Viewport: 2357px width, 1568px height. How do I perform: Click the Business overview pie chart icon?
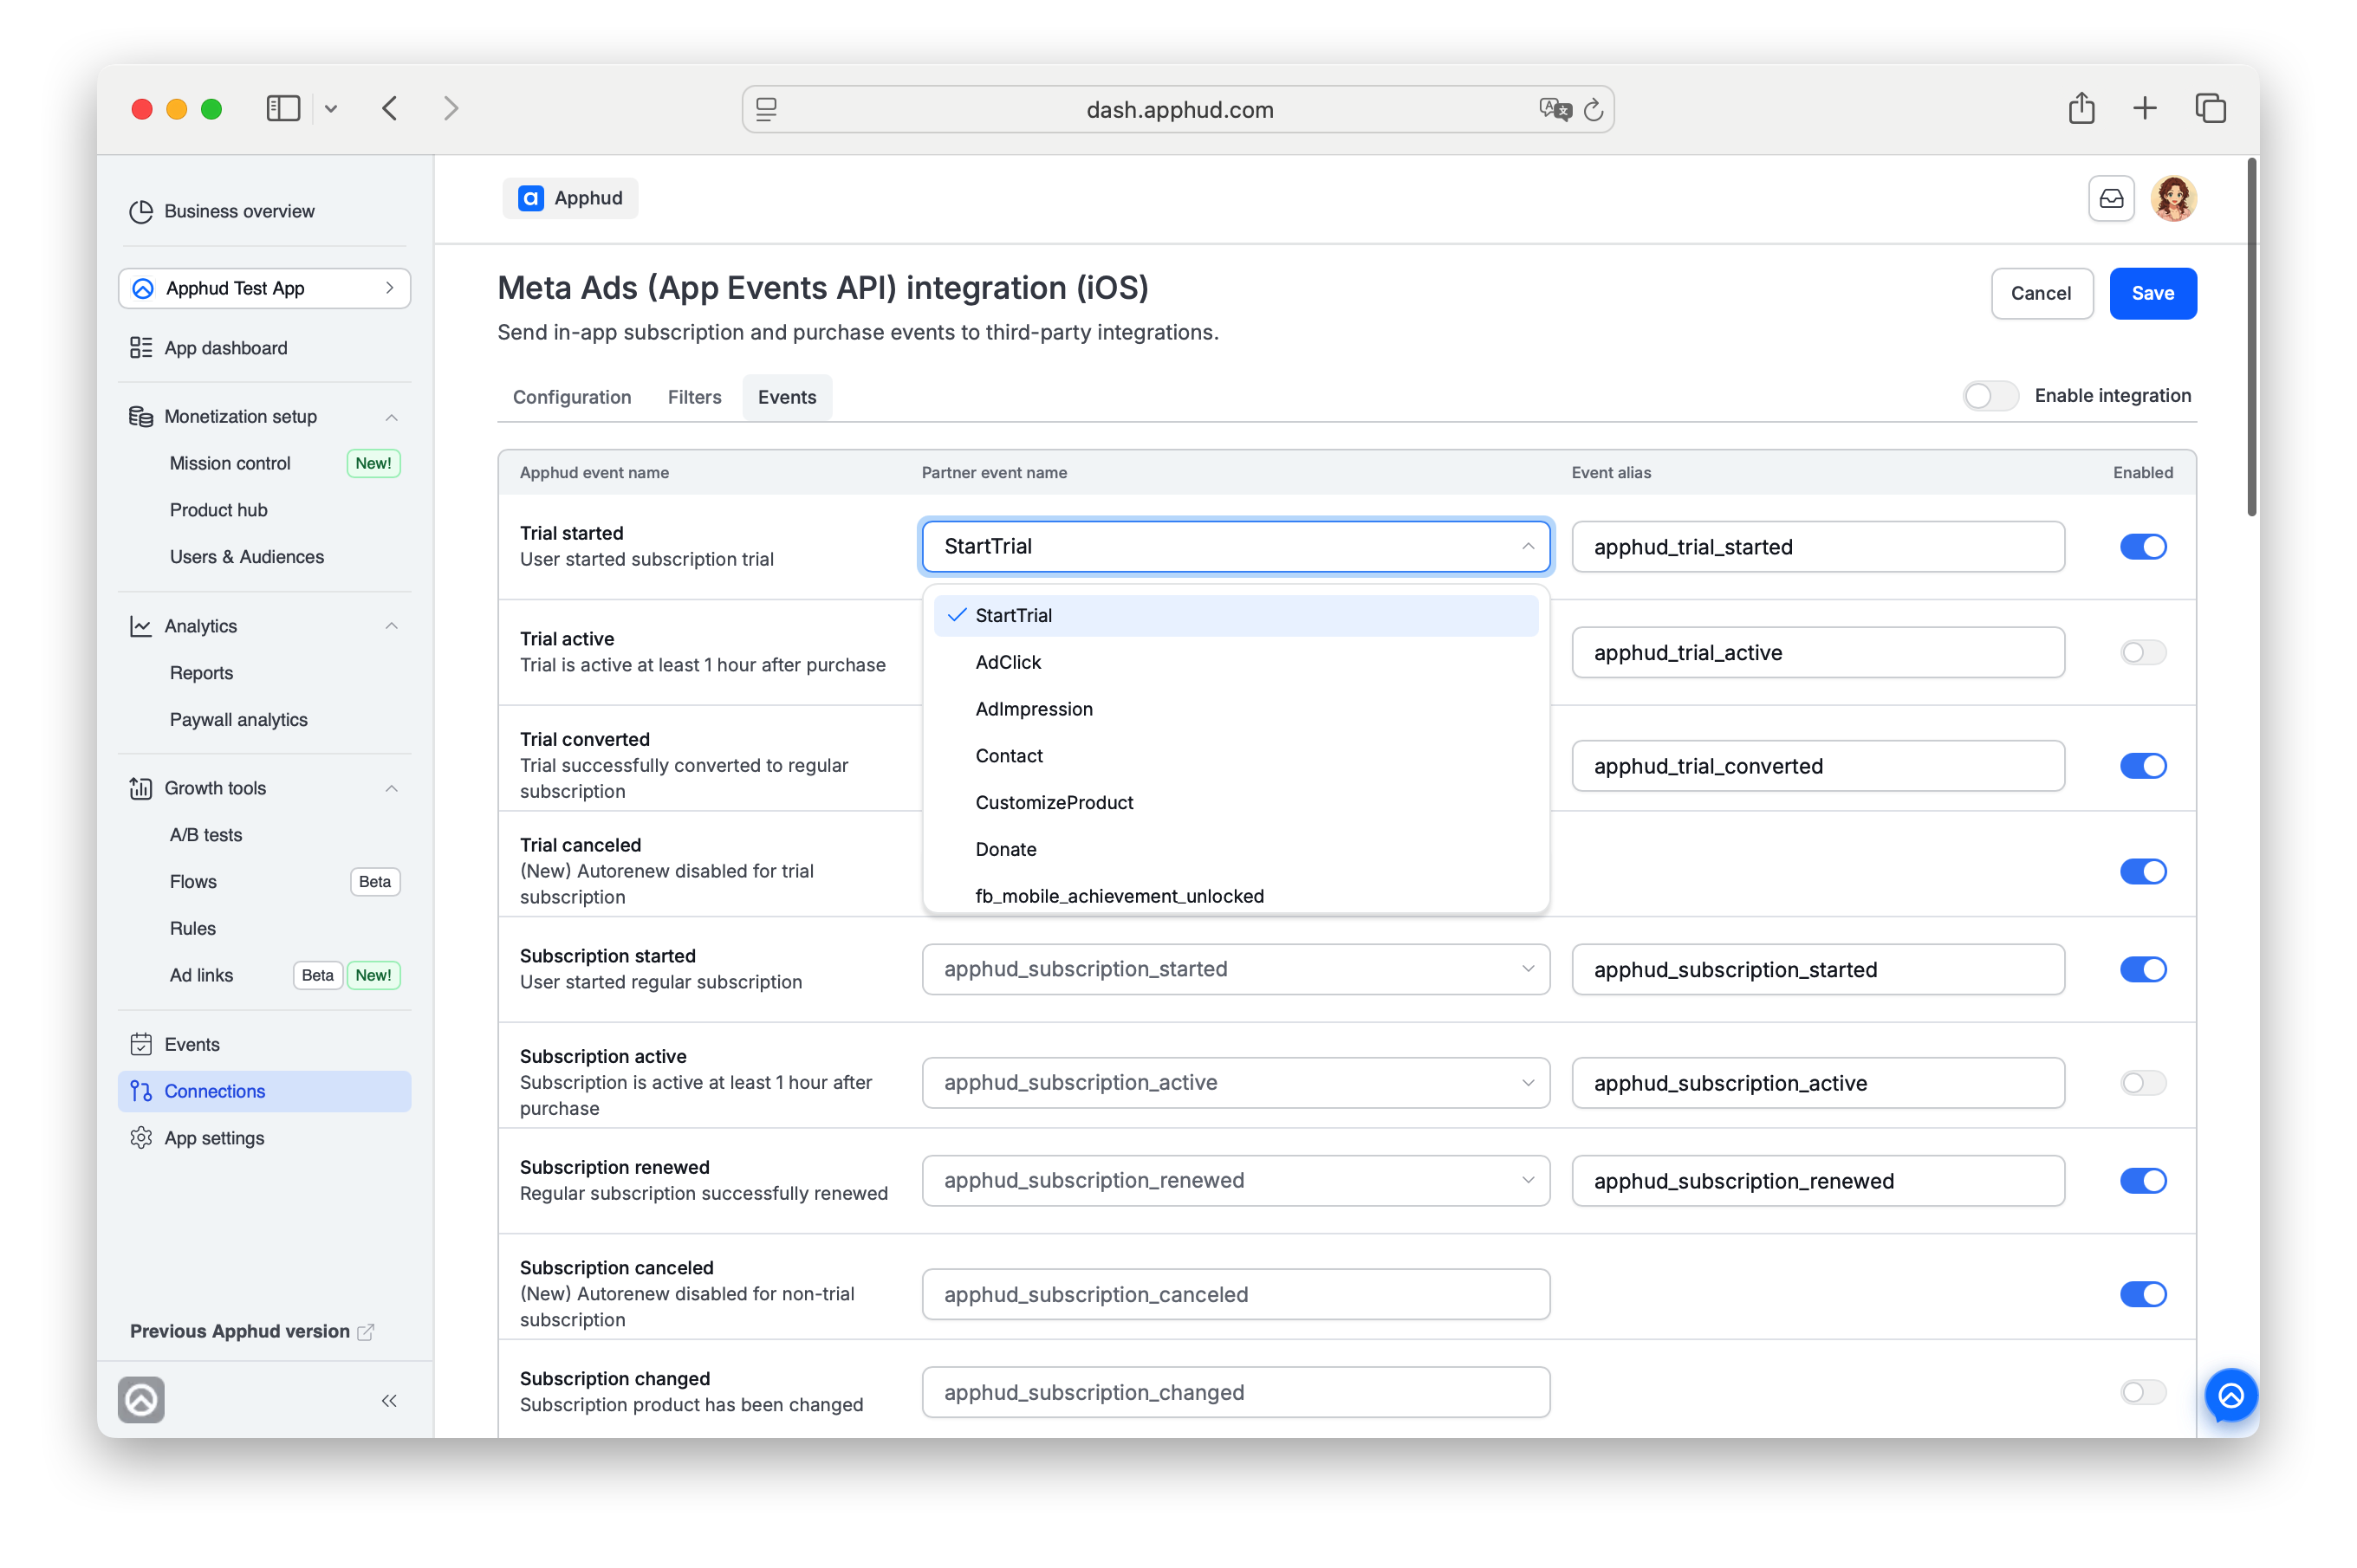pyautogui.click(x=141, y=211)
